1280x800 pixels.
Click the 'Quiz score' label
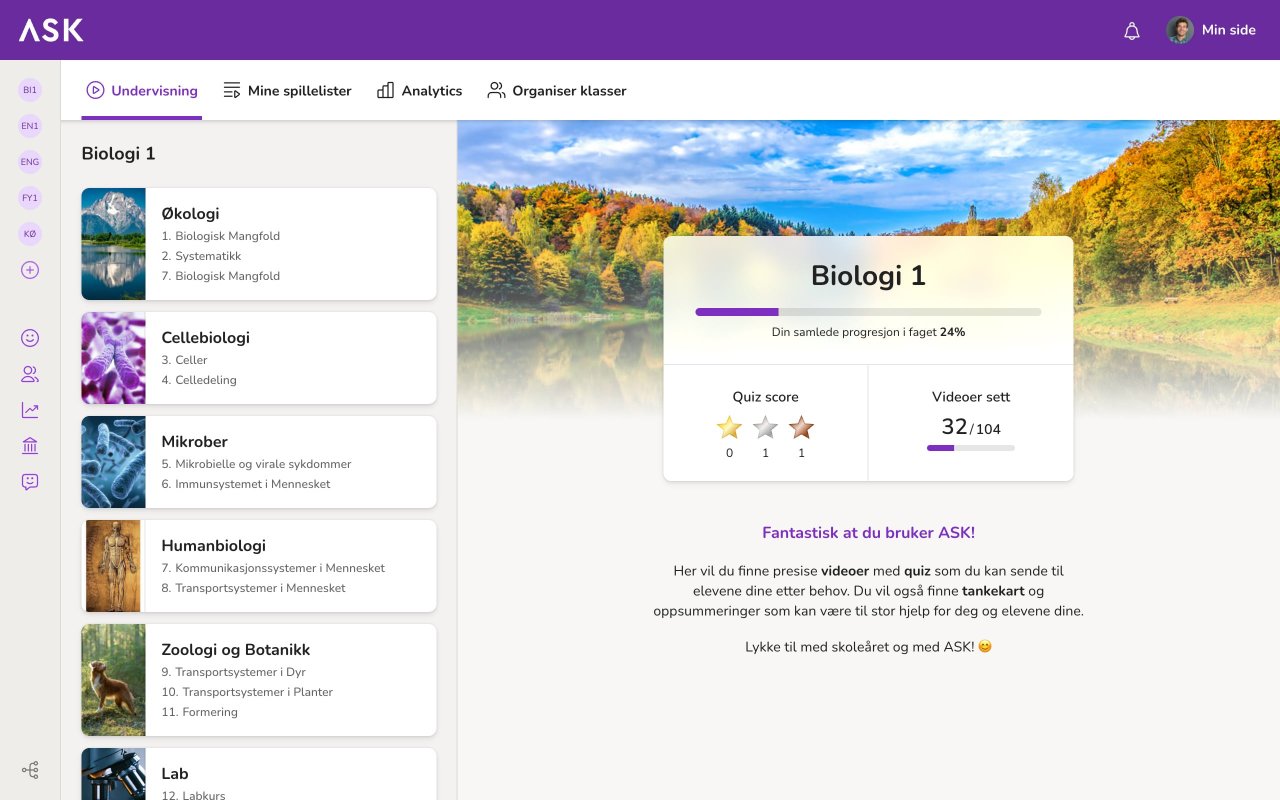765,397
